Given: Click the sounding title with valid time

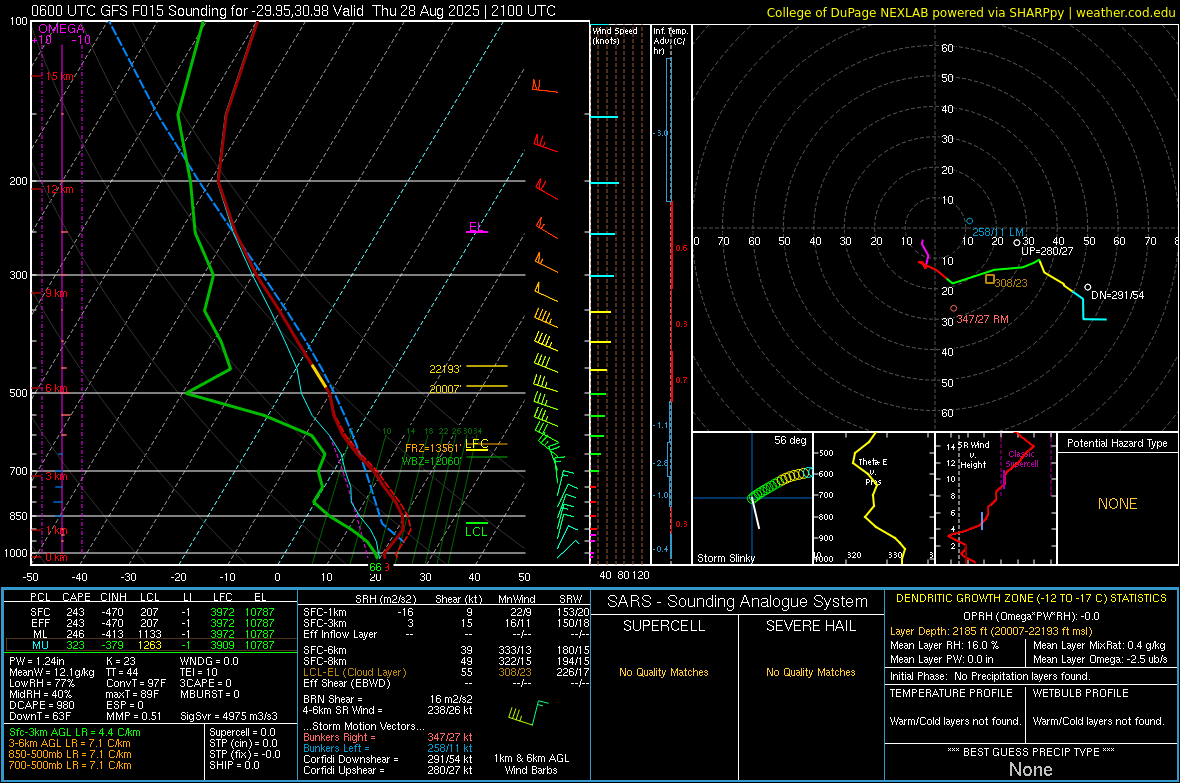Looking at the screenshot, I should pyautogui.click(x=293, y=11).
